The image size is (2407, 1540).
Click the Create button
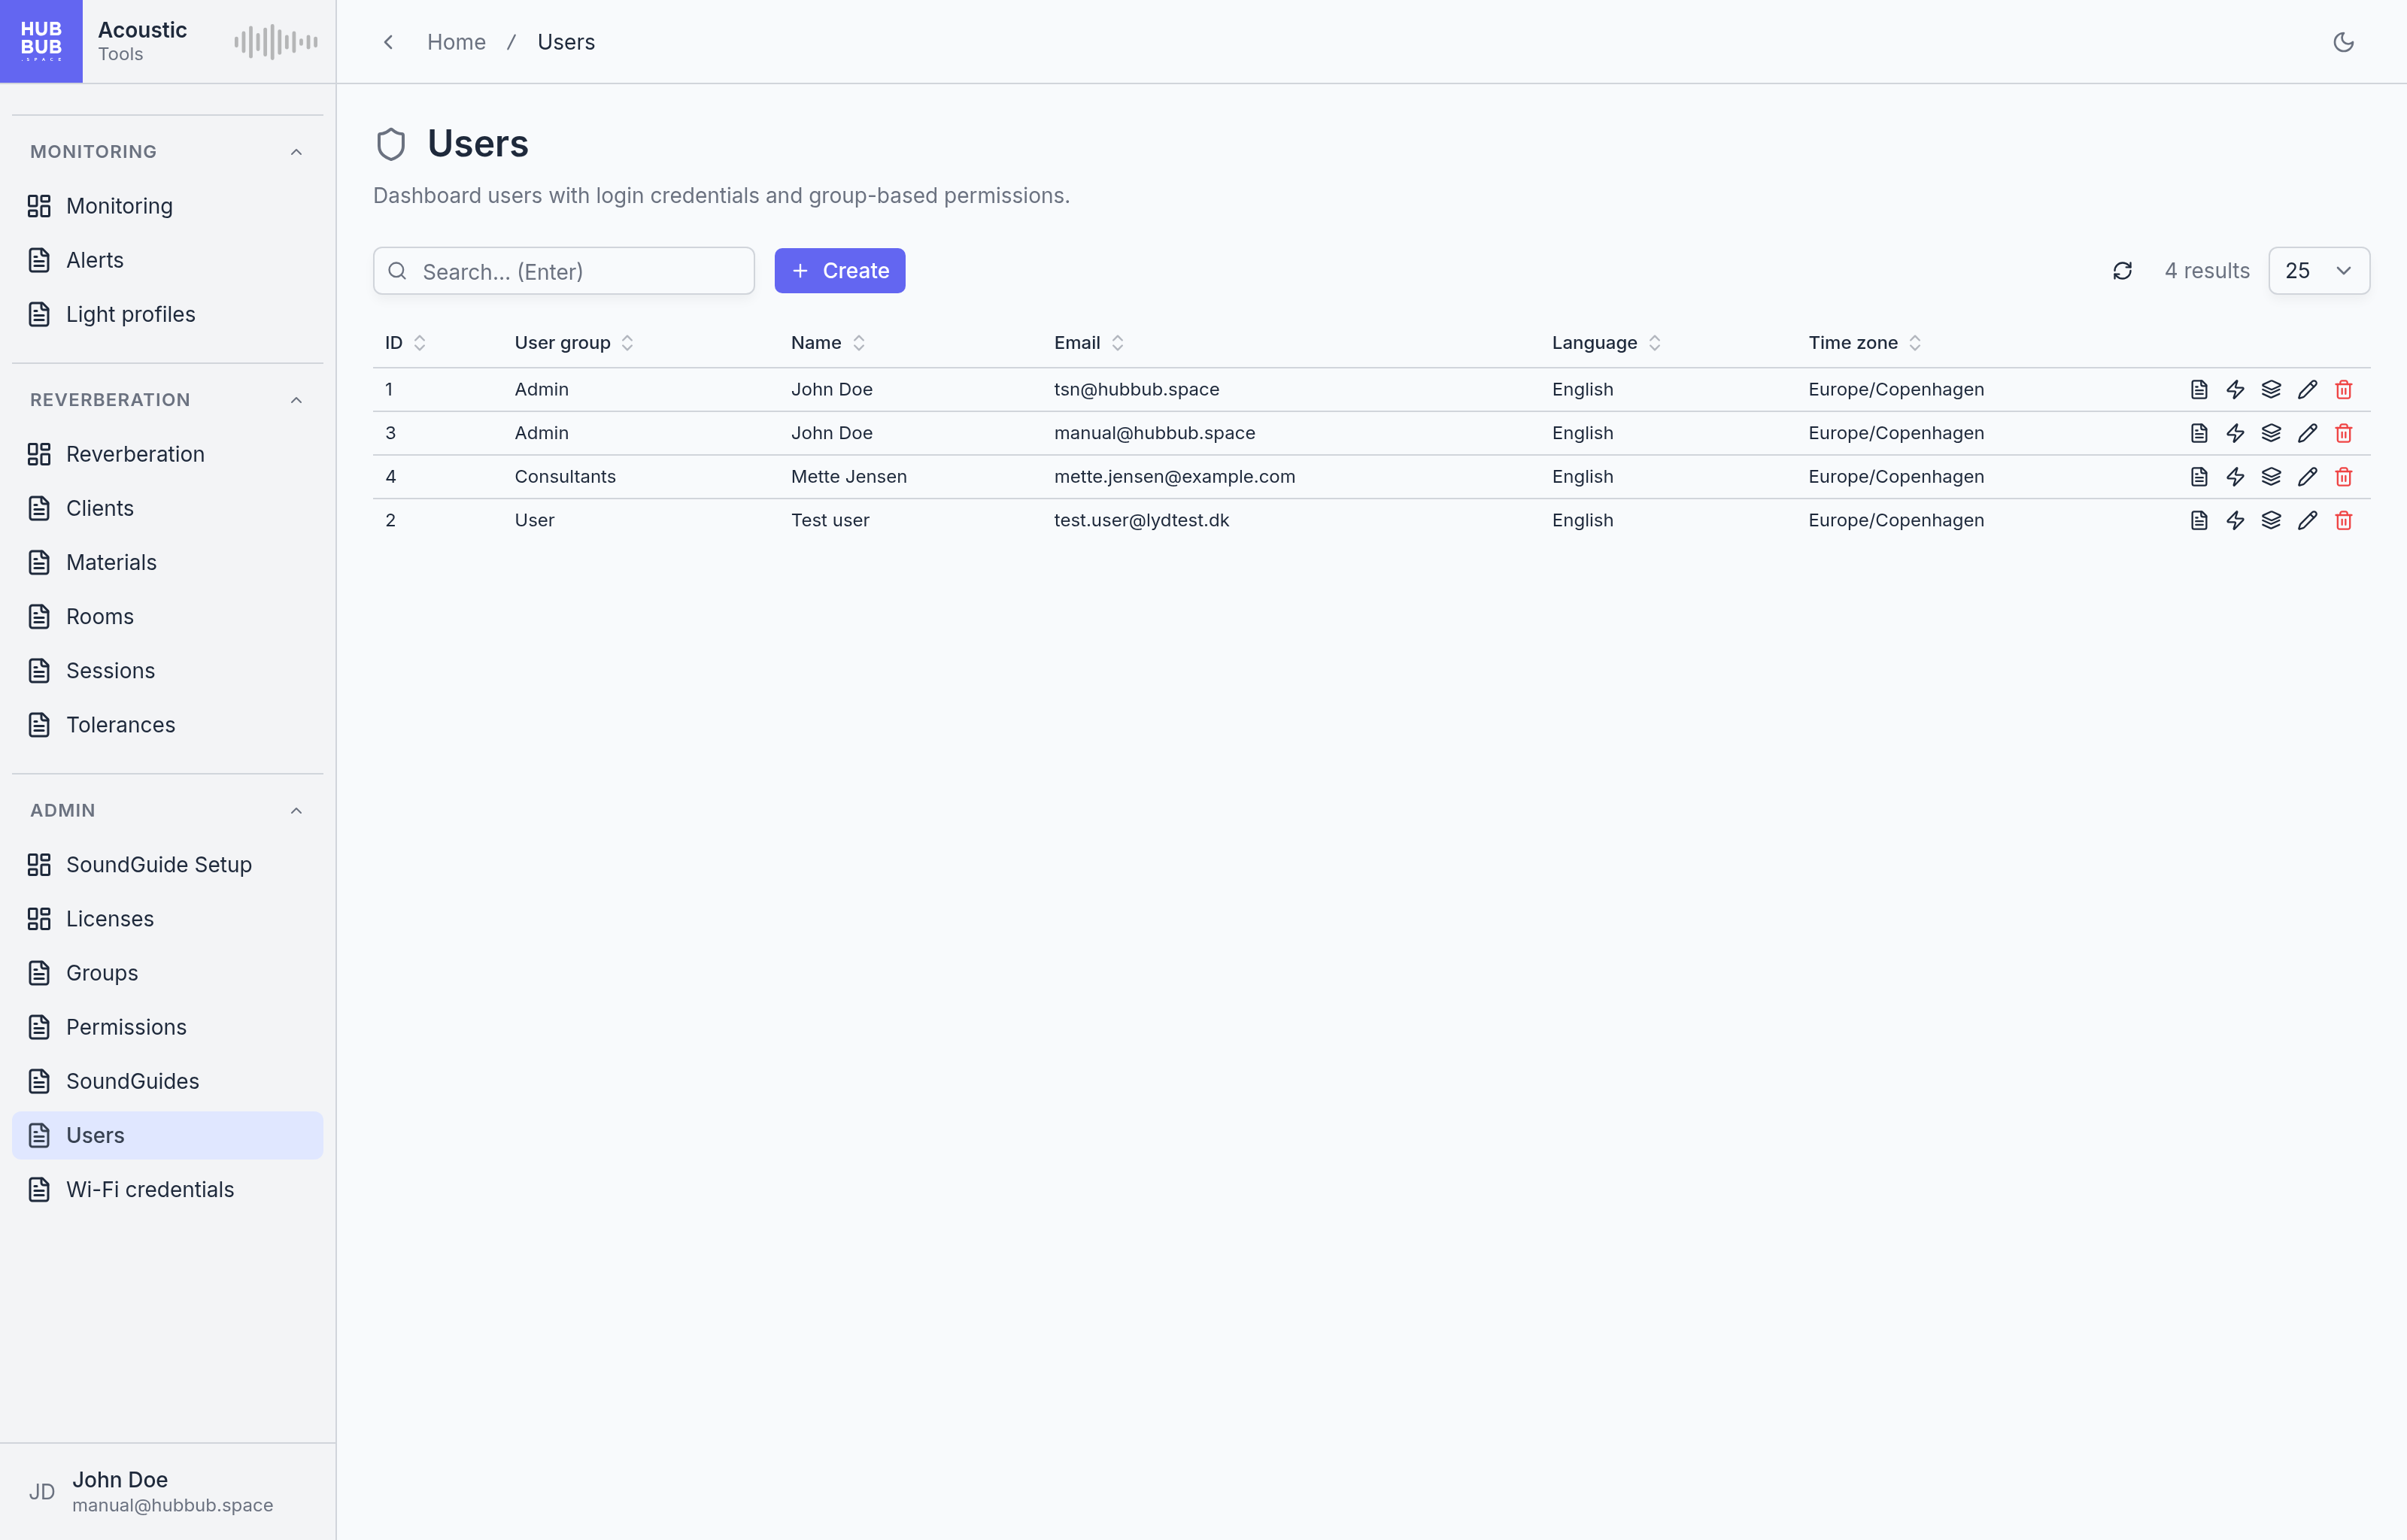[x=840, y=271]
